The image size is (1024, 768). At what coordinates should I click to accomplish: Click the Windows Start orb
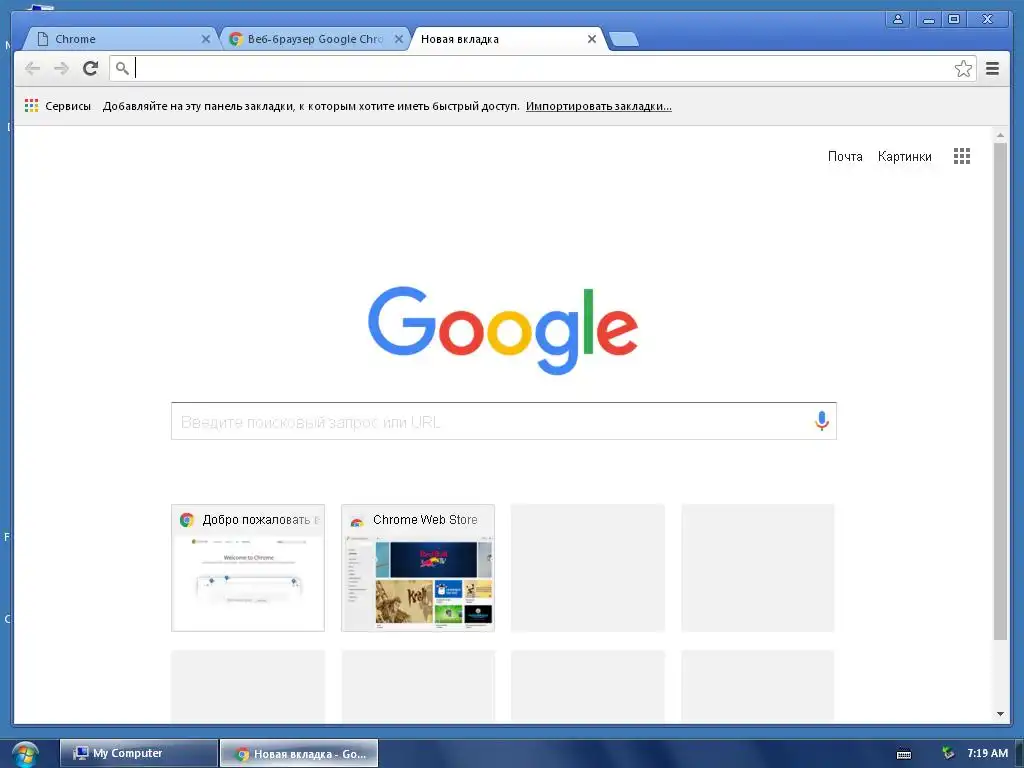[x=25, y=754]
